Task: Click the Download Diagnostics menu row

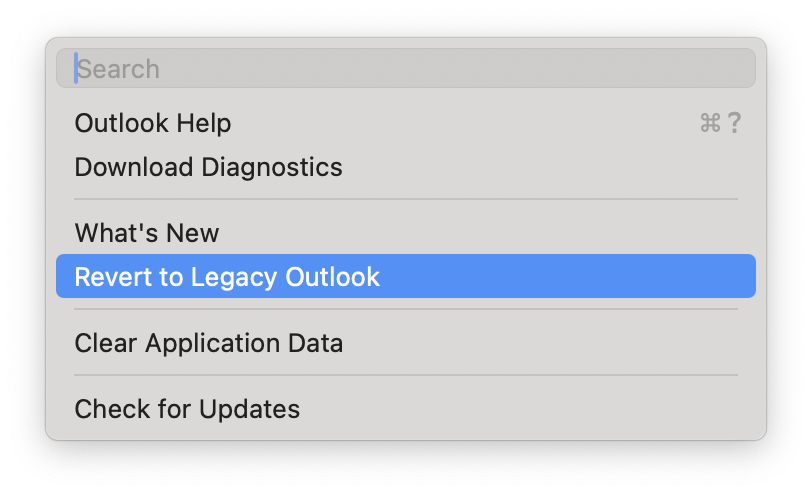Action: [x=405, y=167]
